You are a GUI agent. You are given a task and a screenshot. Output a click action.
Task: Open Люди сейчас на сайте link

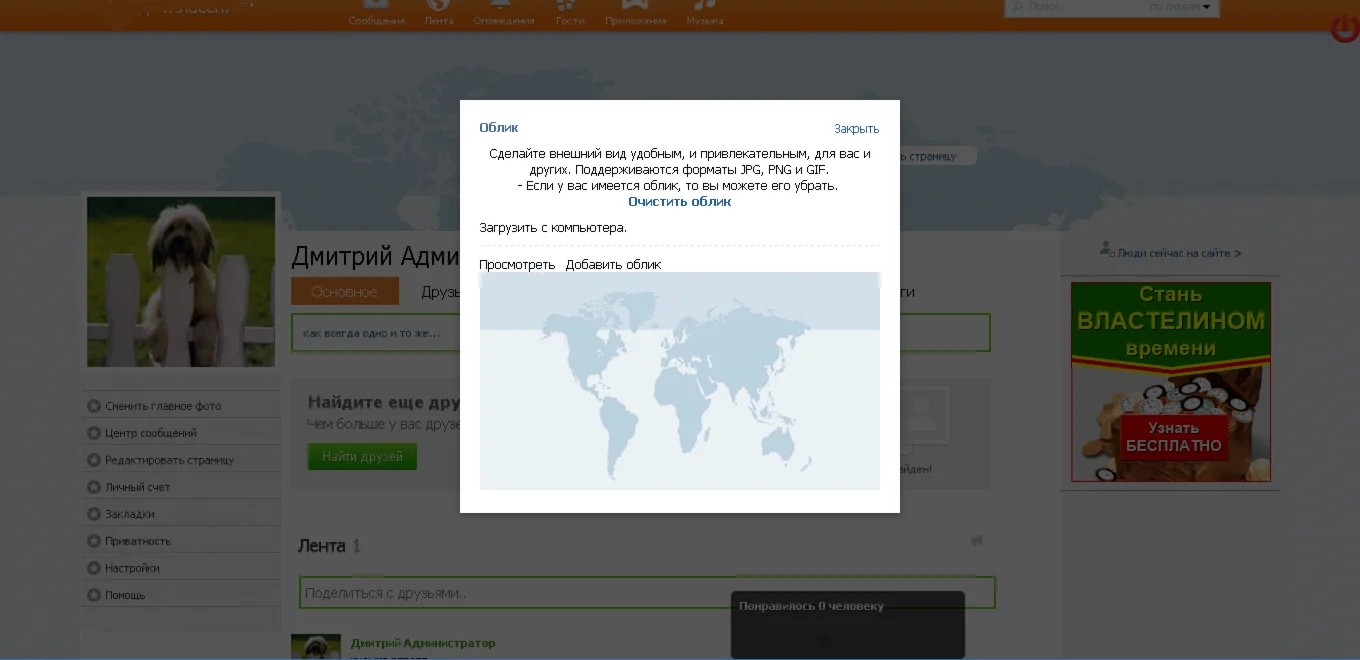pos(1179,253)
